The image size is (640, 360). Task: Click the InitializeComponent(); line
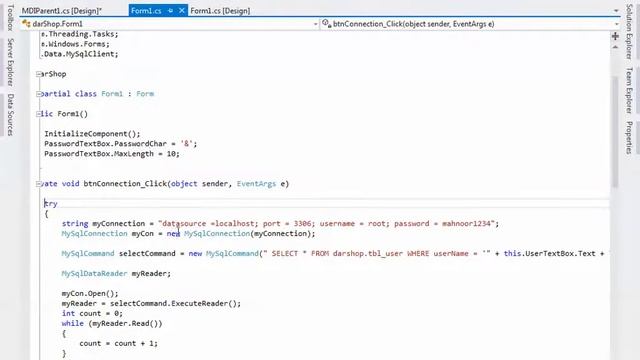click(92, 134)
